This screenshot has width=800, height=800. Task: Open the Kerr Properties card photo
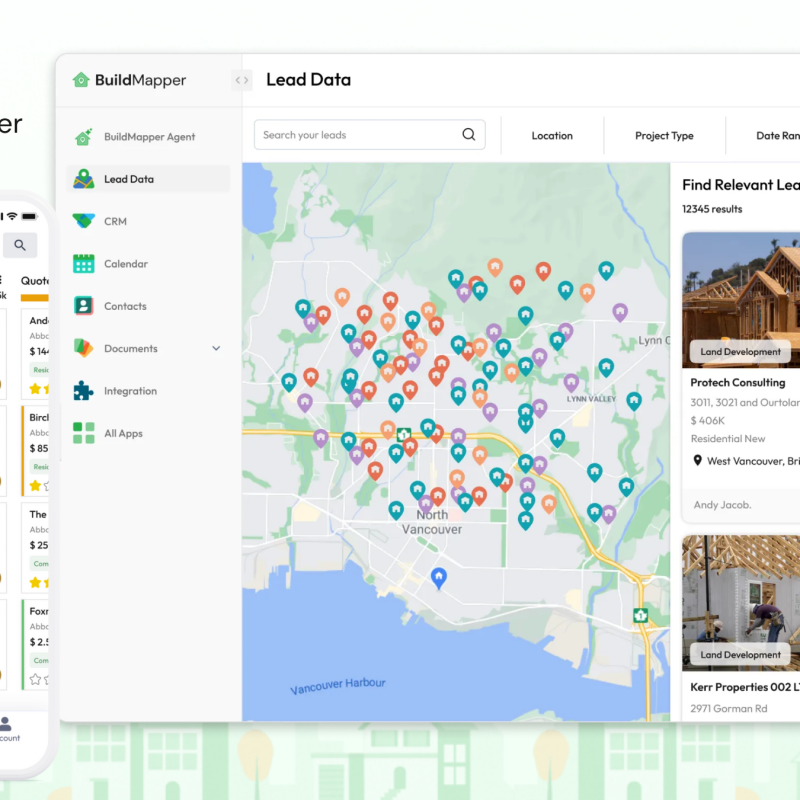point(741,603)
